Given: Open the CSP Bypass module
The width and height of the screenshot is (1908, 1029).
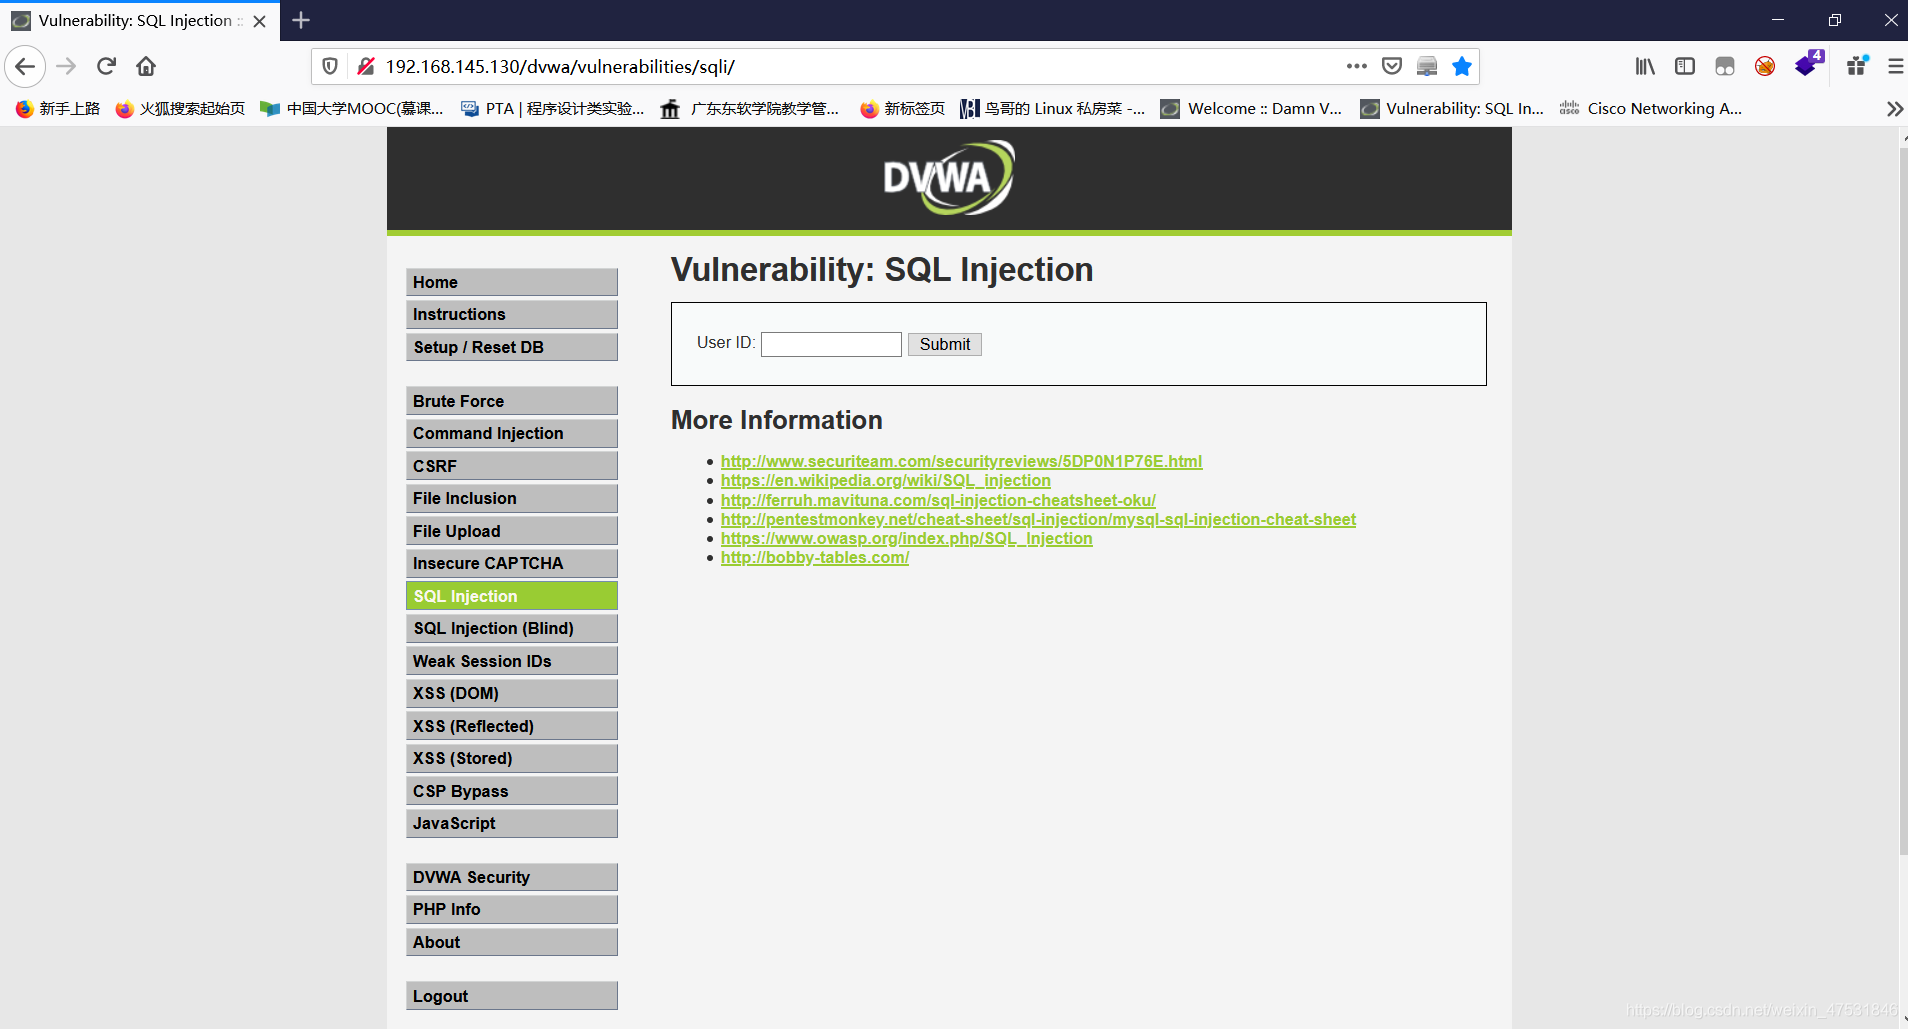Looking at the screenshot, I should 512,791.
